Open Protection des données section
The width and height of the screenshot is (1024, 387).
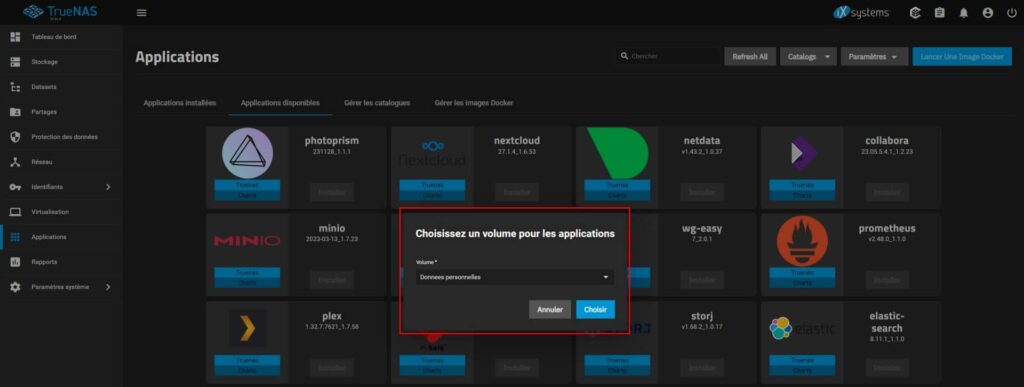(x=61, y=137)
